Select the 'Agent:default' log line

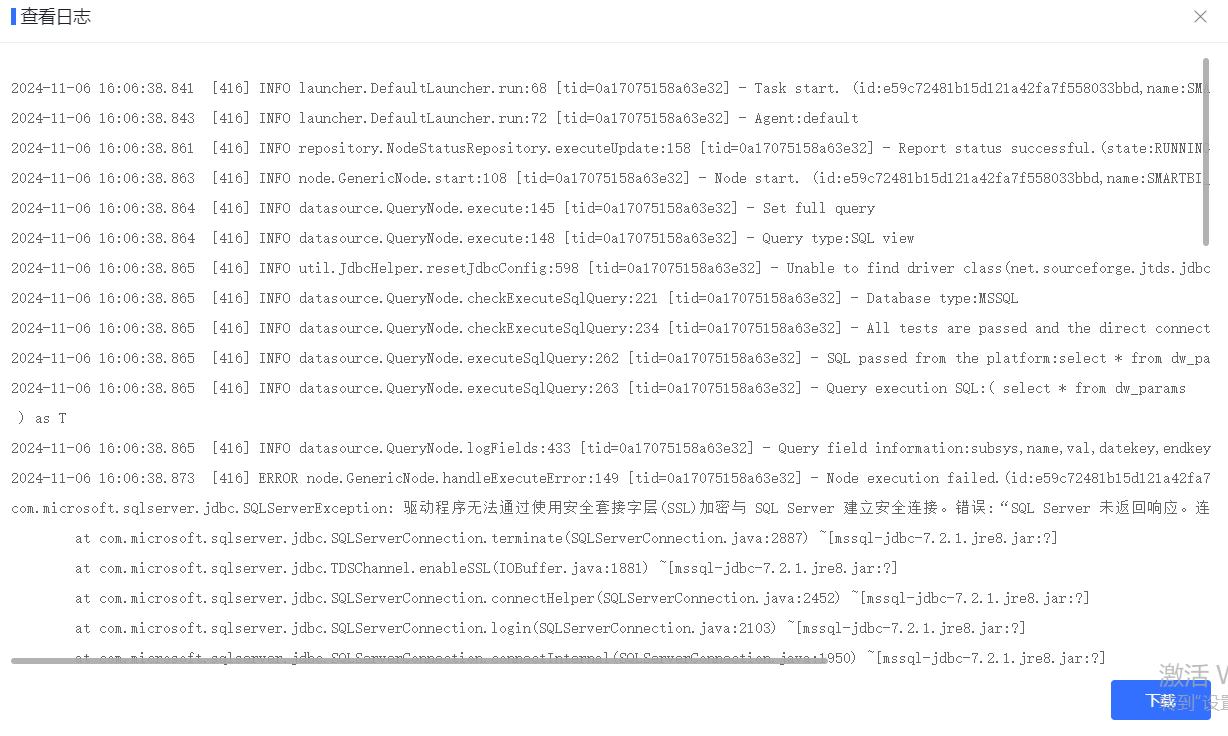[435, 118]
